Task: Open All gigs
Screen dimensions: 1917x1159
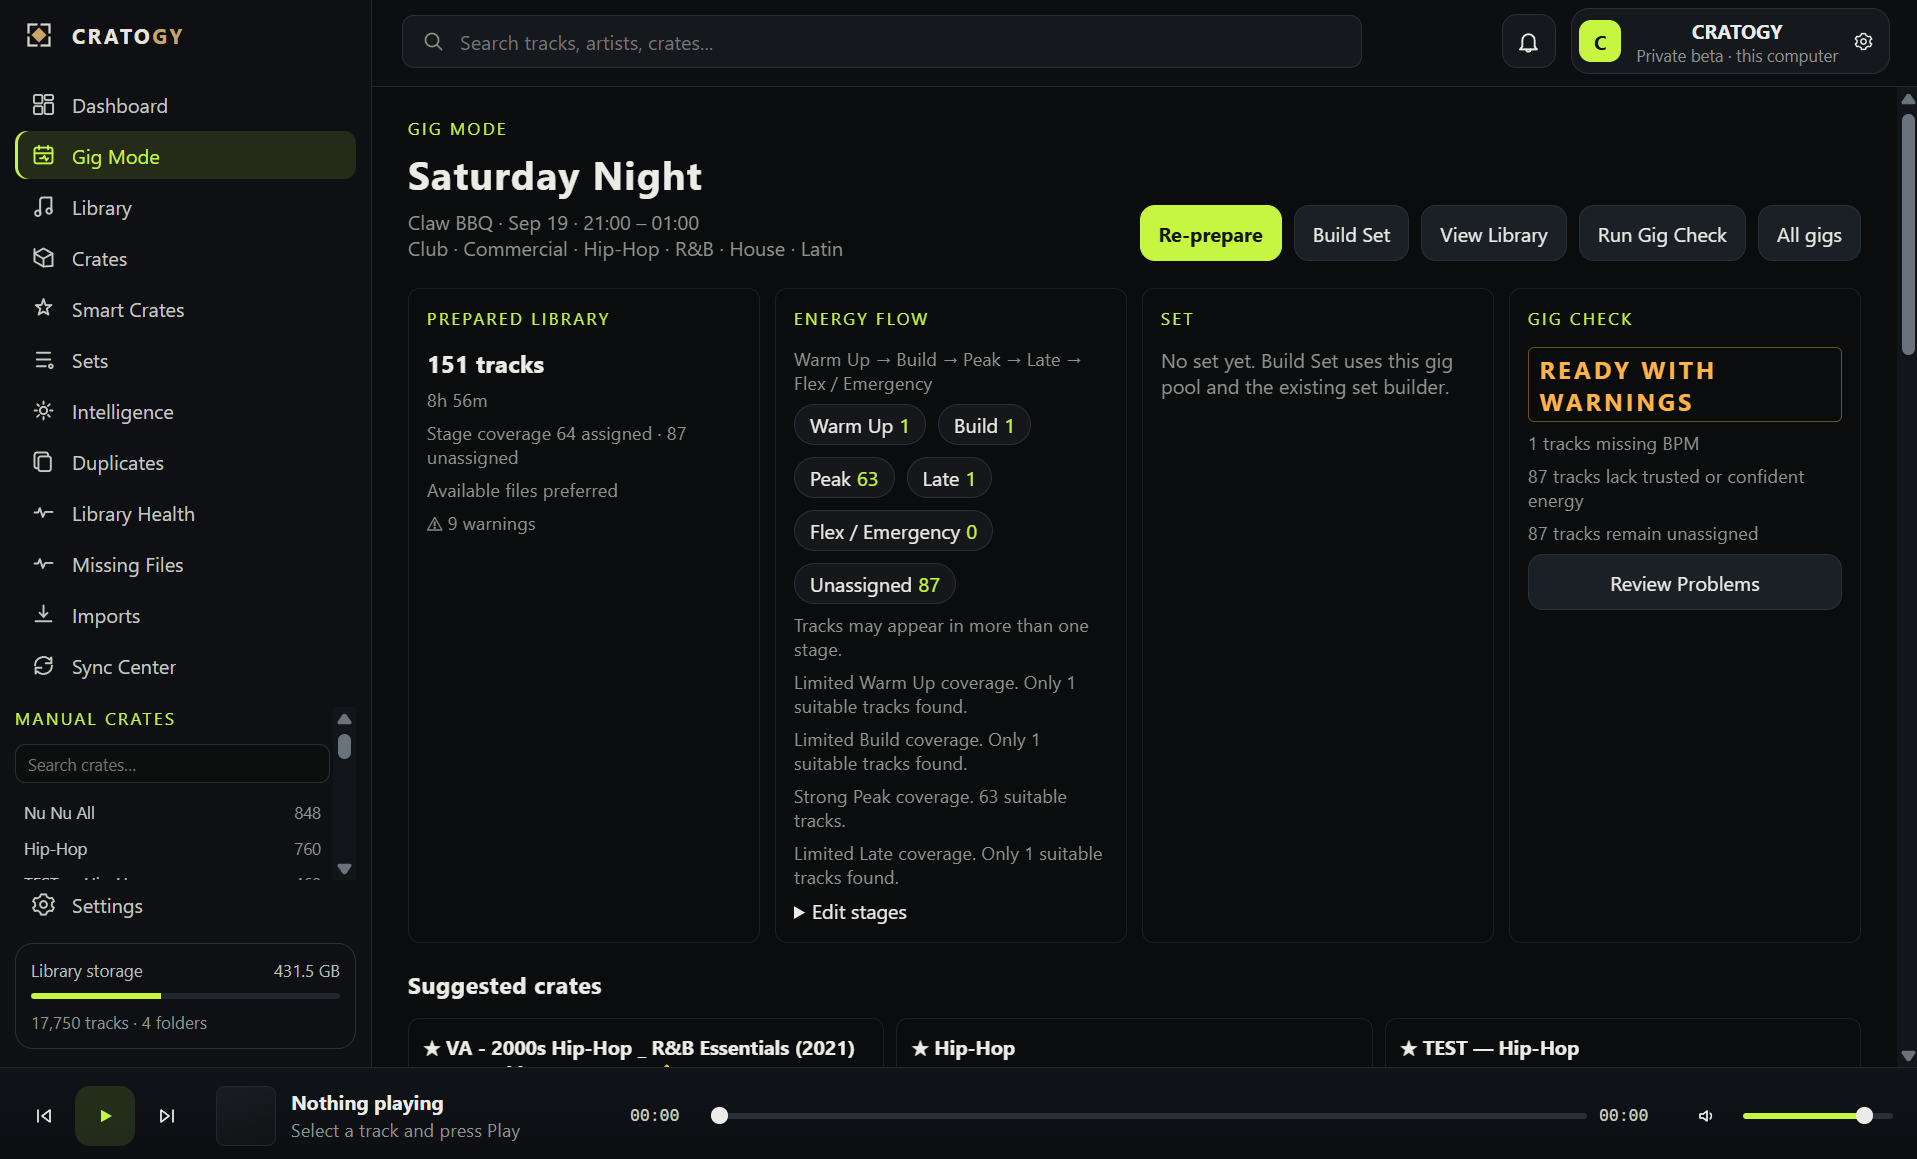Action: [1808, 234]
